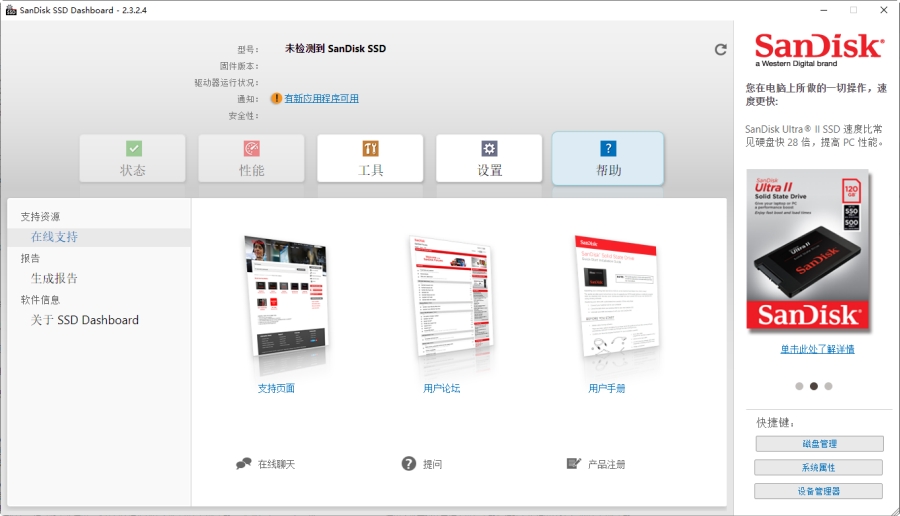
Task: Select the 帮助 help tab
Action: click(608, 158)
